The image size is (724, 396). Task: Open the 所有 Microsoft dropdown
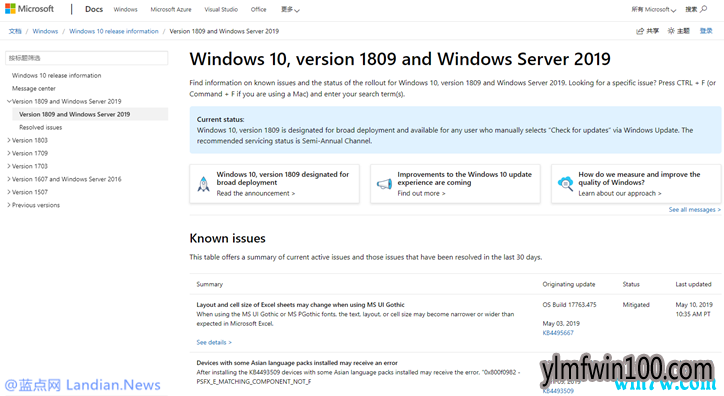(653, 9)
